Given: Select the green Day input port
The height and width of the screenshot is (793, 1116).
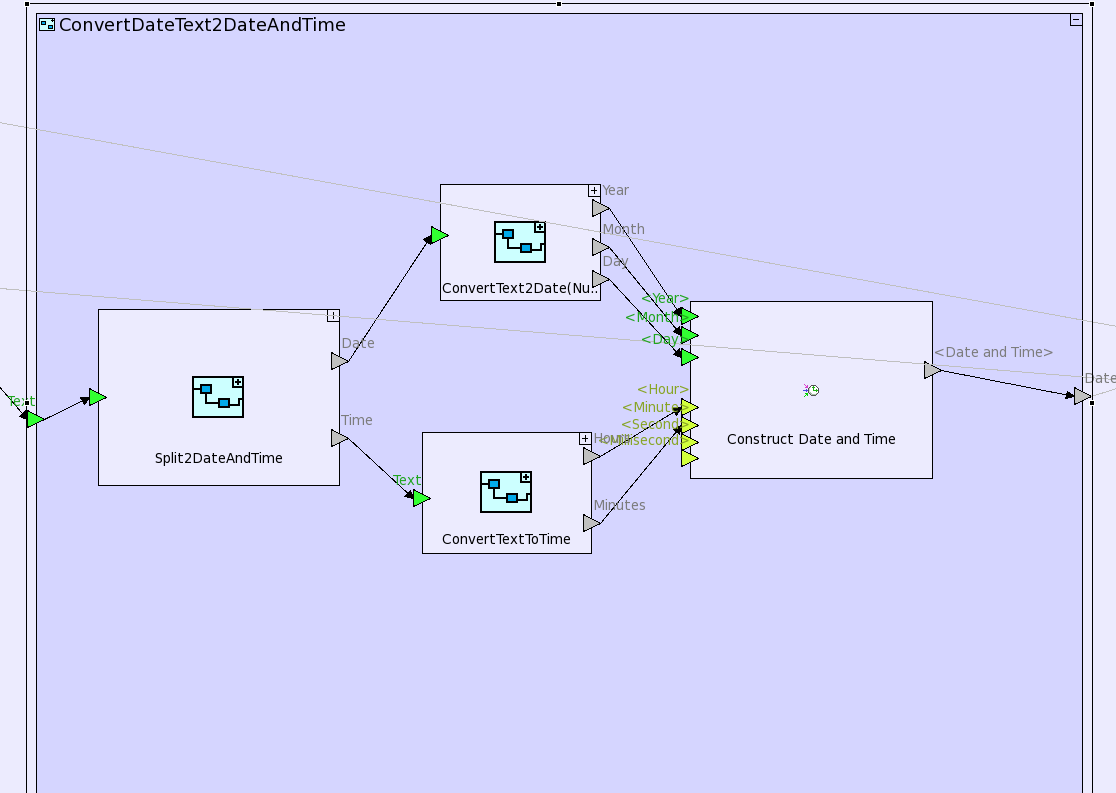Looking at the screenshot, I should (689, 357).
